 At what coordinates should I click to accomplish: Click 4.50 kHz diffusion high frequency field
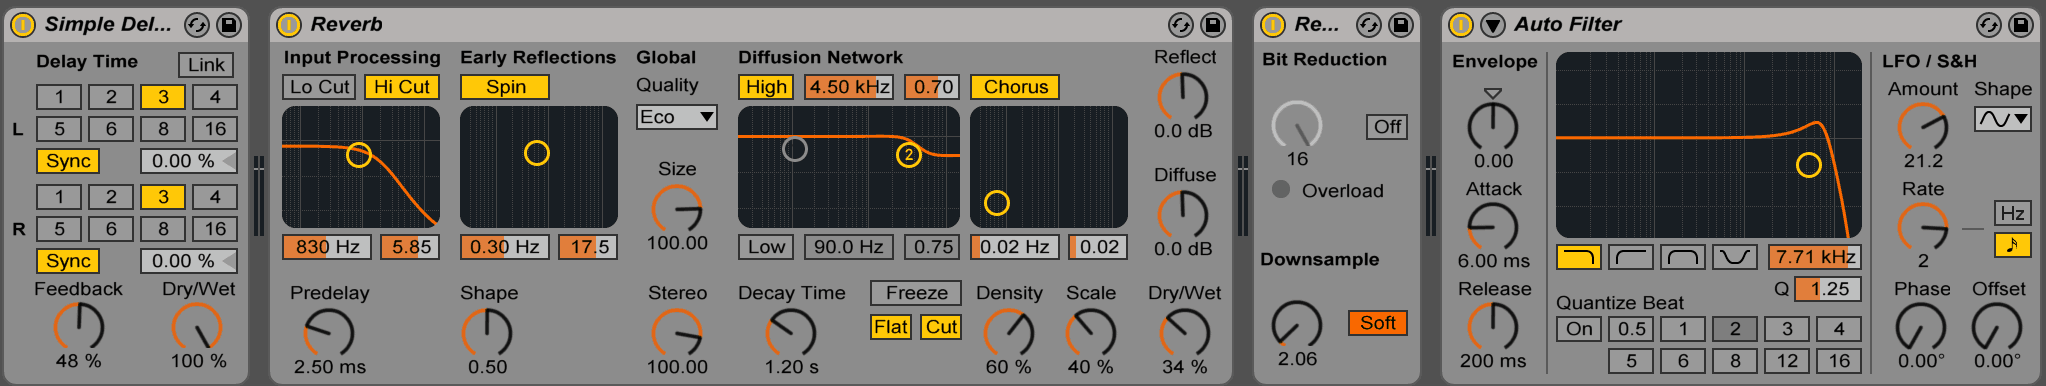849,87
